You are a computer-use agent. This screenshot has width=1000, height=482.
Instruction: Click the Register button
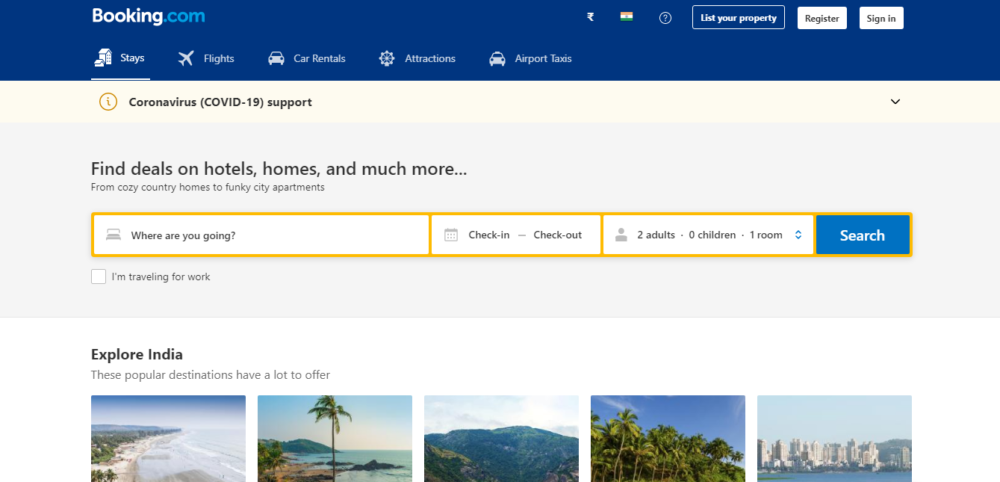click(x=822, y=18)
